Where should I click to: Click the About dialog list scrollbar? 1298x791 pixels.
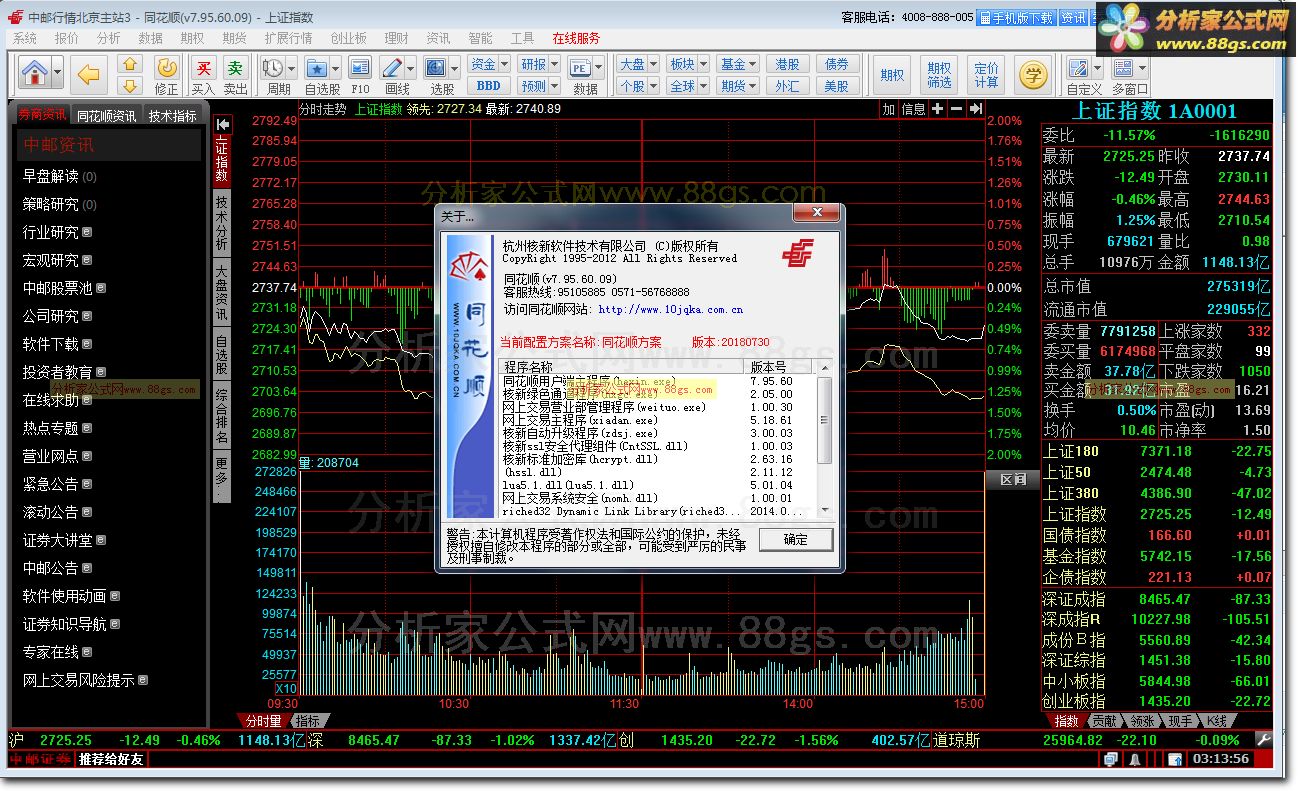point(825,439)
